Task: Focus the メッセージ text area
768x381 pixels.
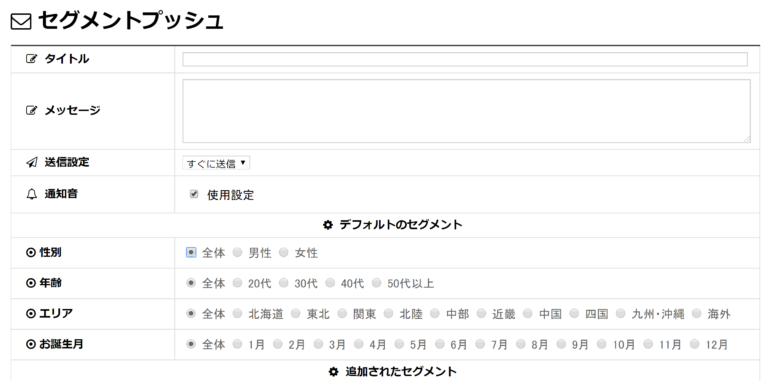Action: pos(466,111)
